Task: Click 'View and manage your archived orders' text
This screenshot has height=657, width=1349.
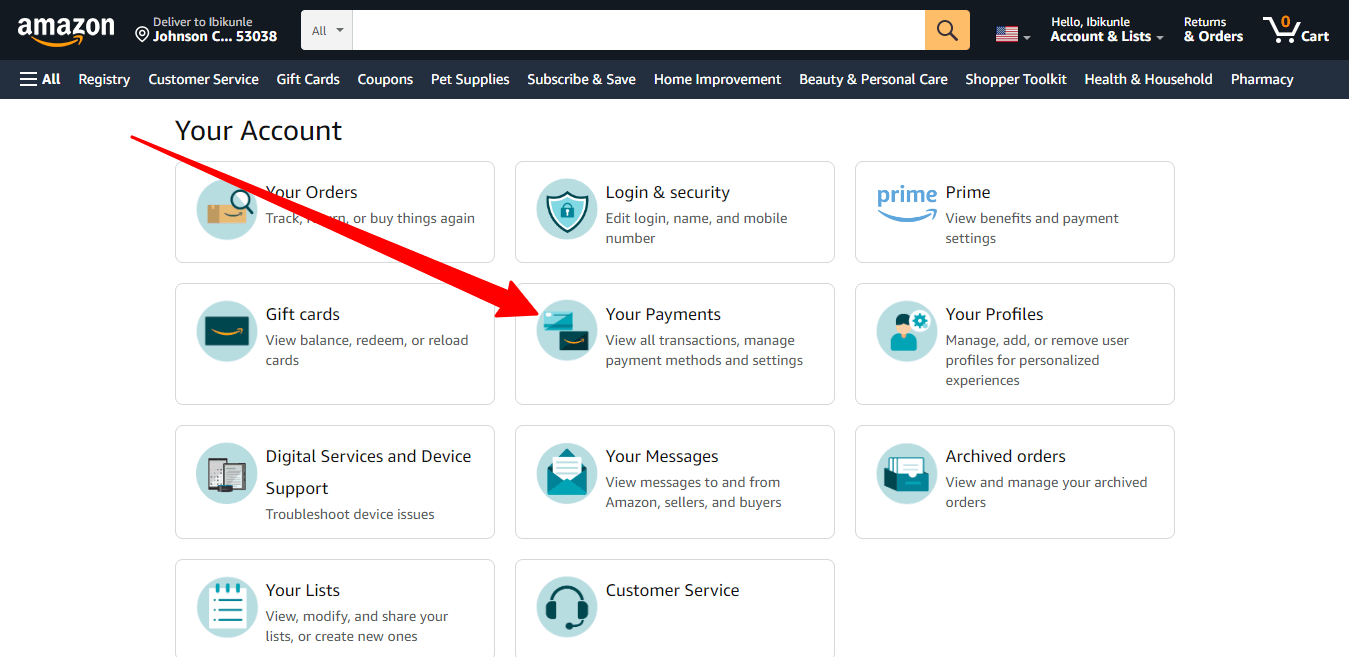Action: (1046, 492)
